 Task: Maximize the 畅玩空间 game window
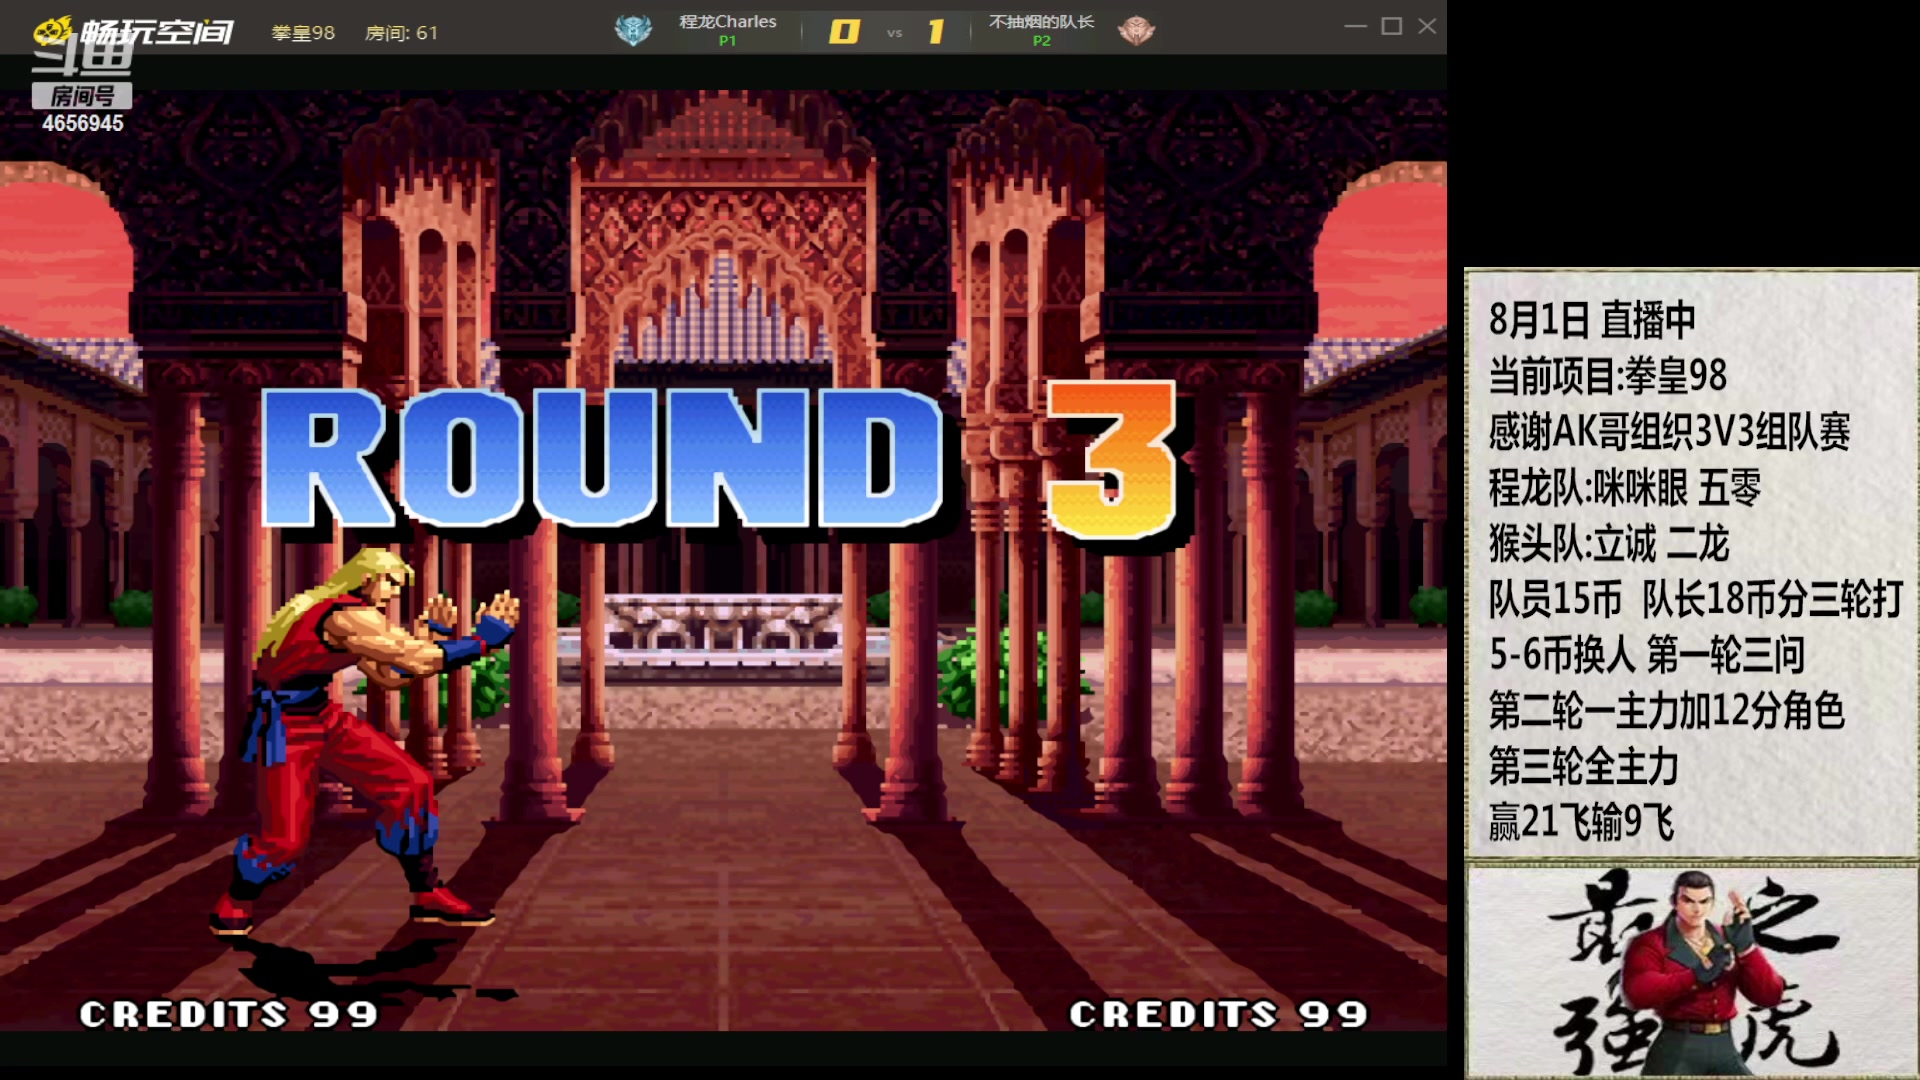pyautogui.click(x=1391, y=26)
